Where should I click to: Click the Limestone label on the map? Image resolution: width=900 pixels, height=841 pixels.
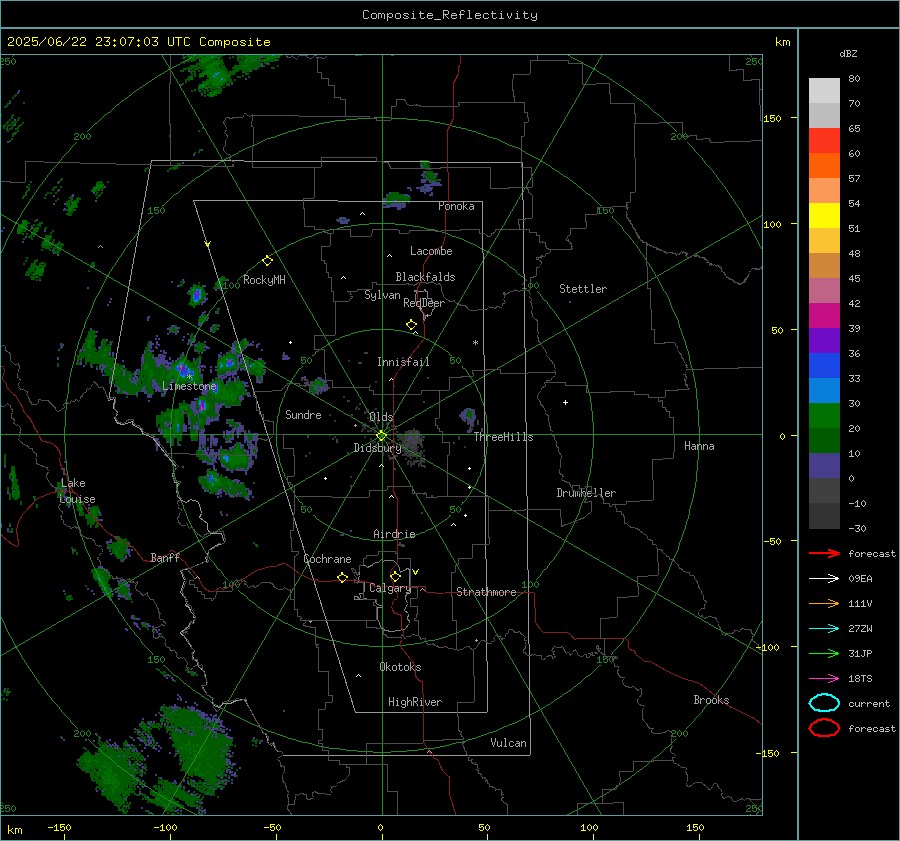189,386
